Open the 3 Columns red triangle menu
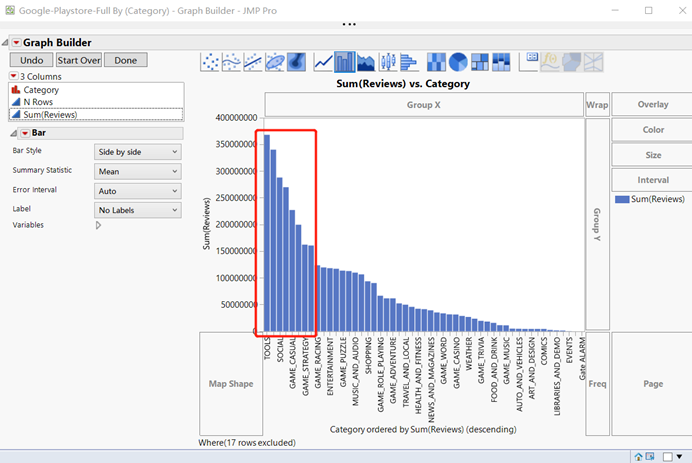 14,76
